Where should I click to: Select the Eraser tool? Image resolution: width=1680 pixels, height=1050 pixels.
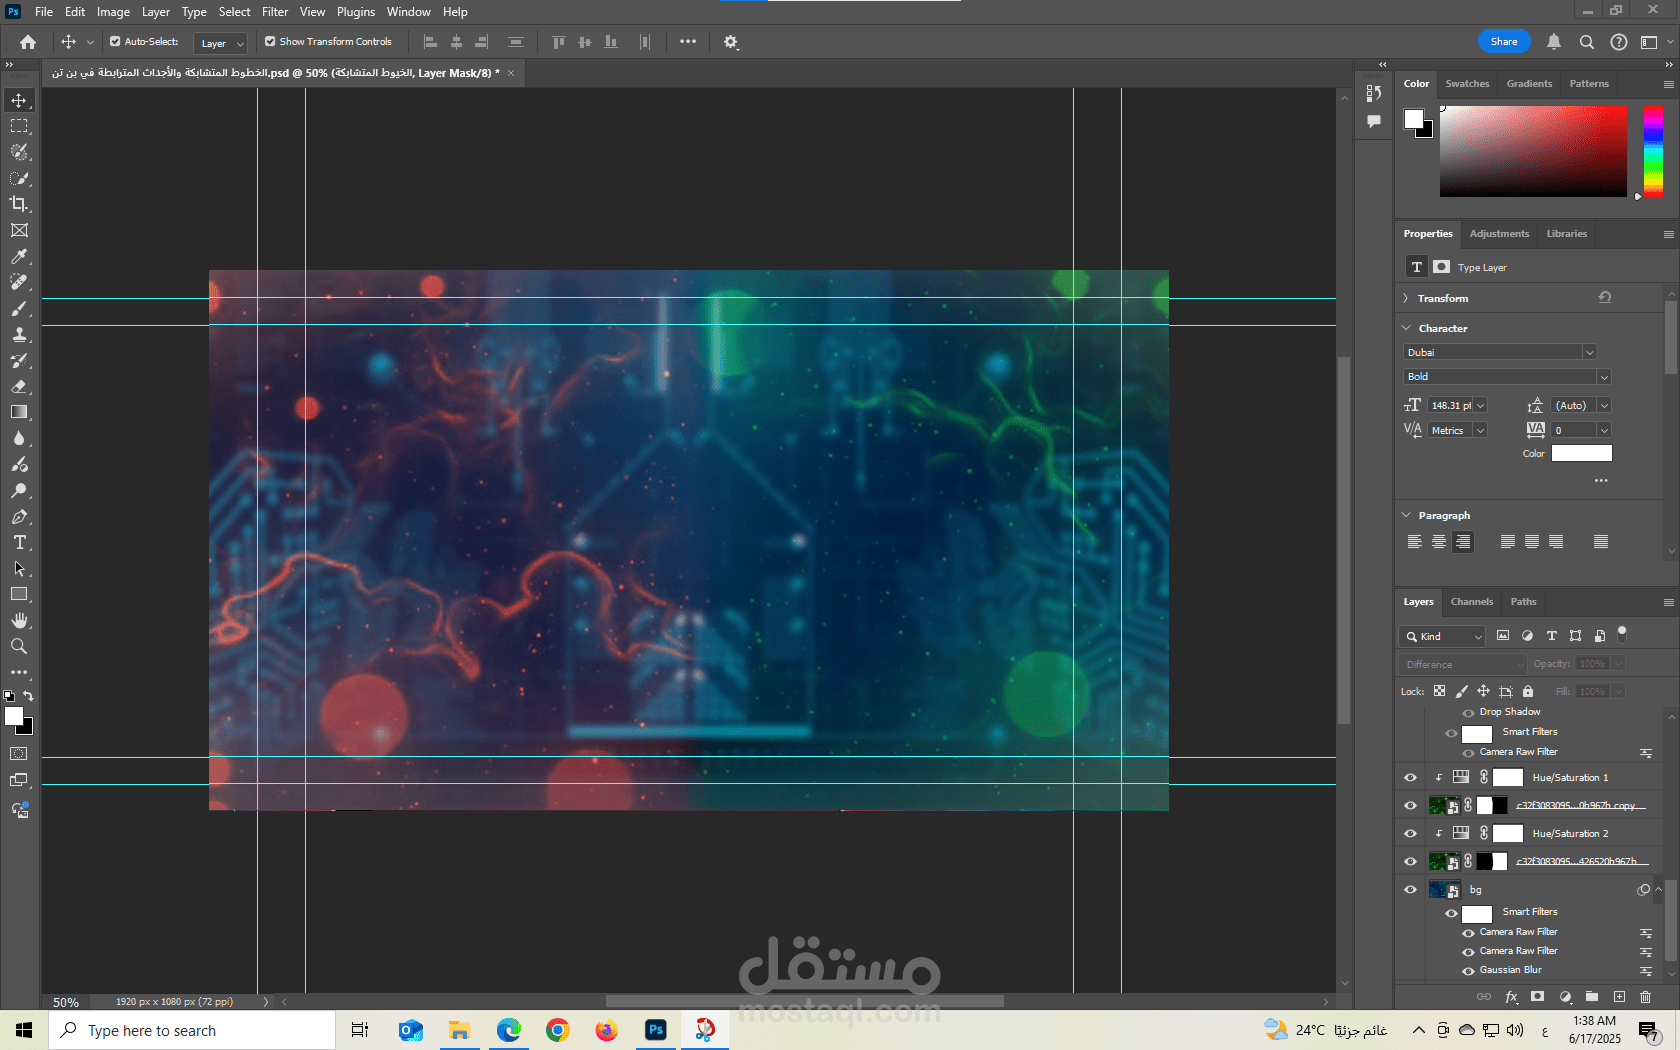click(x=19, y=386)
